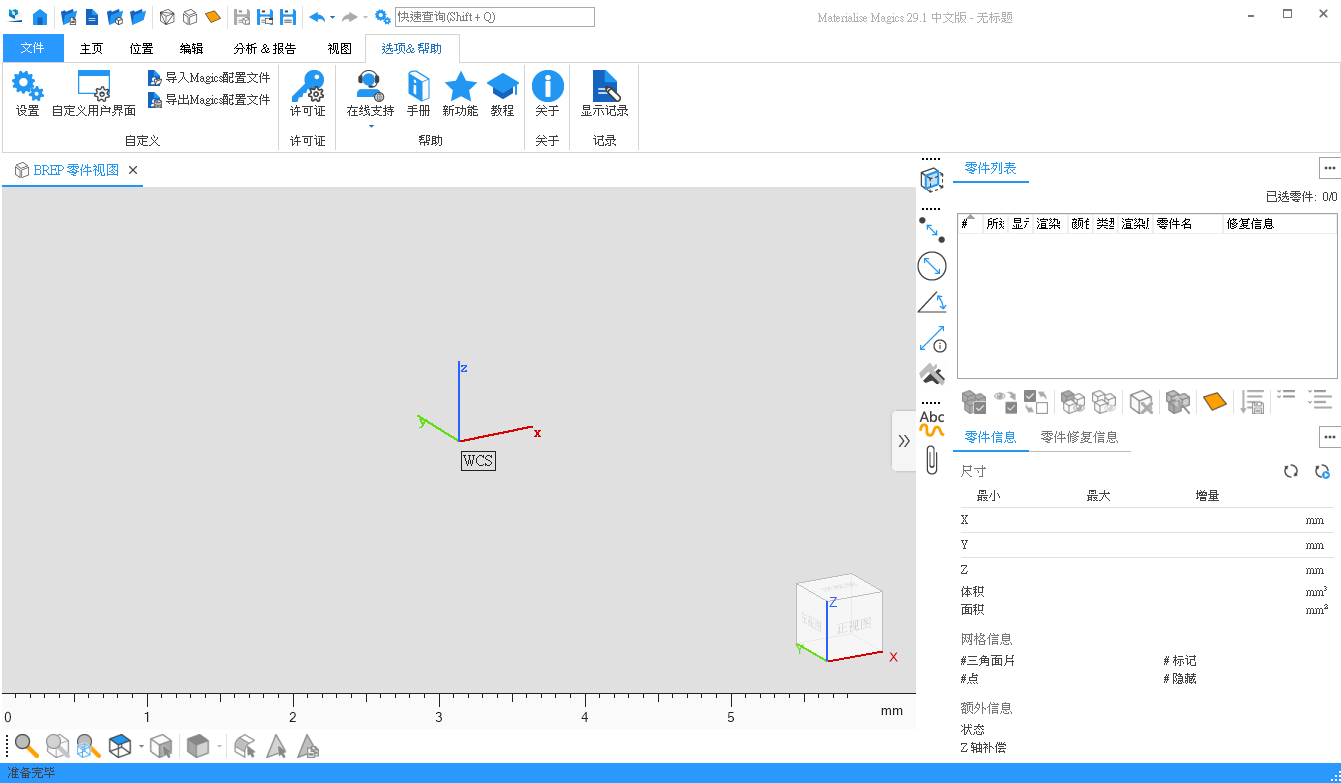Sort the part list by the # column

[x=969, y=224]
